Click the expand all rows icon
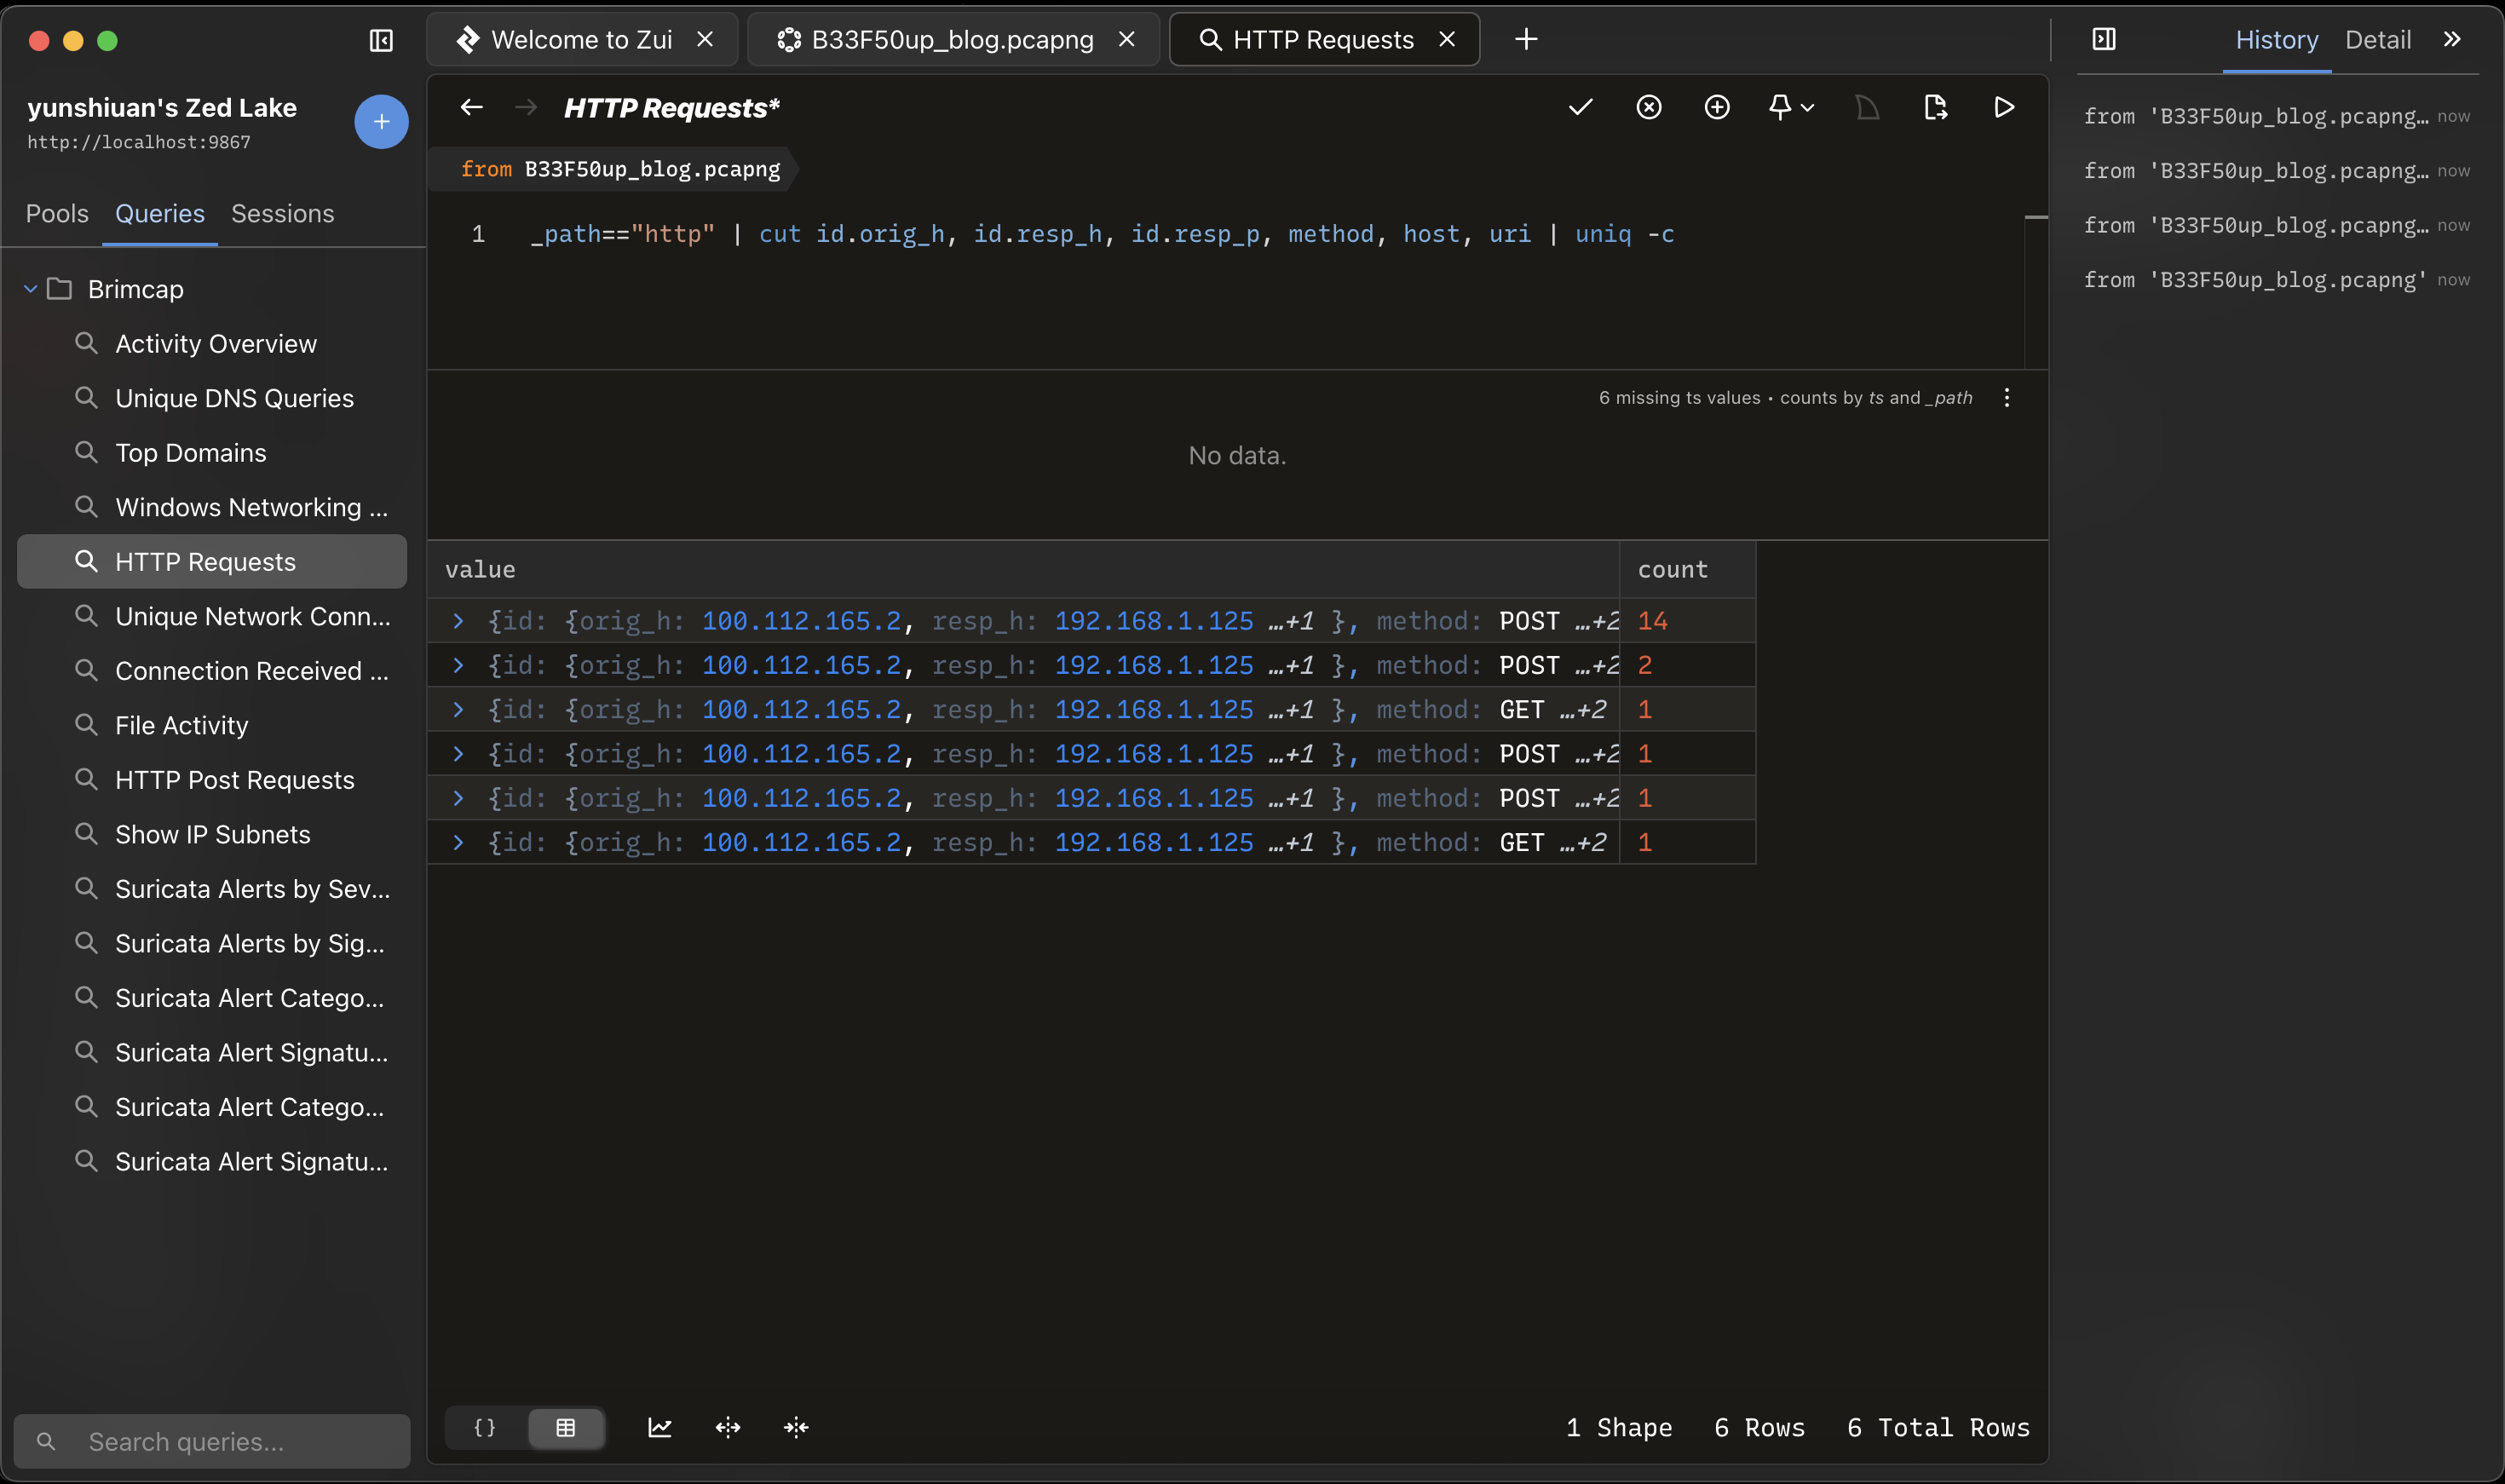2505x1484 pixels. [x=728, y=1427]
